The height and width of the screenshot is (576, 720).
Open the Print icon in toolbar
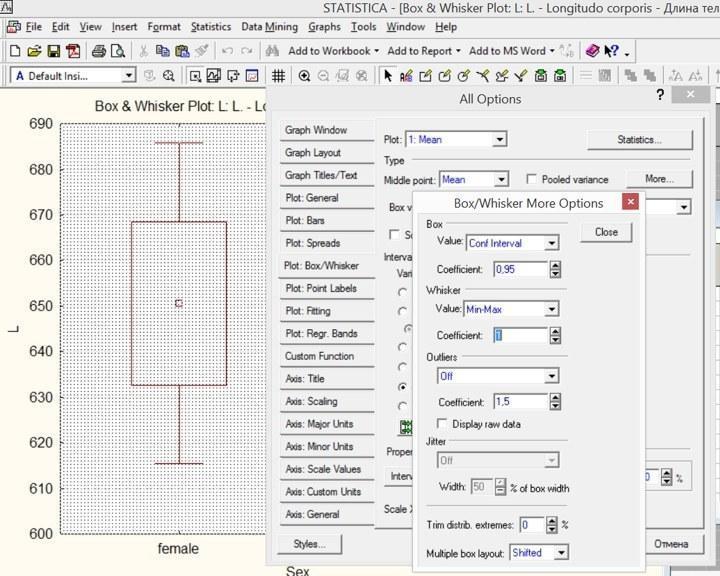coord(98,50)
